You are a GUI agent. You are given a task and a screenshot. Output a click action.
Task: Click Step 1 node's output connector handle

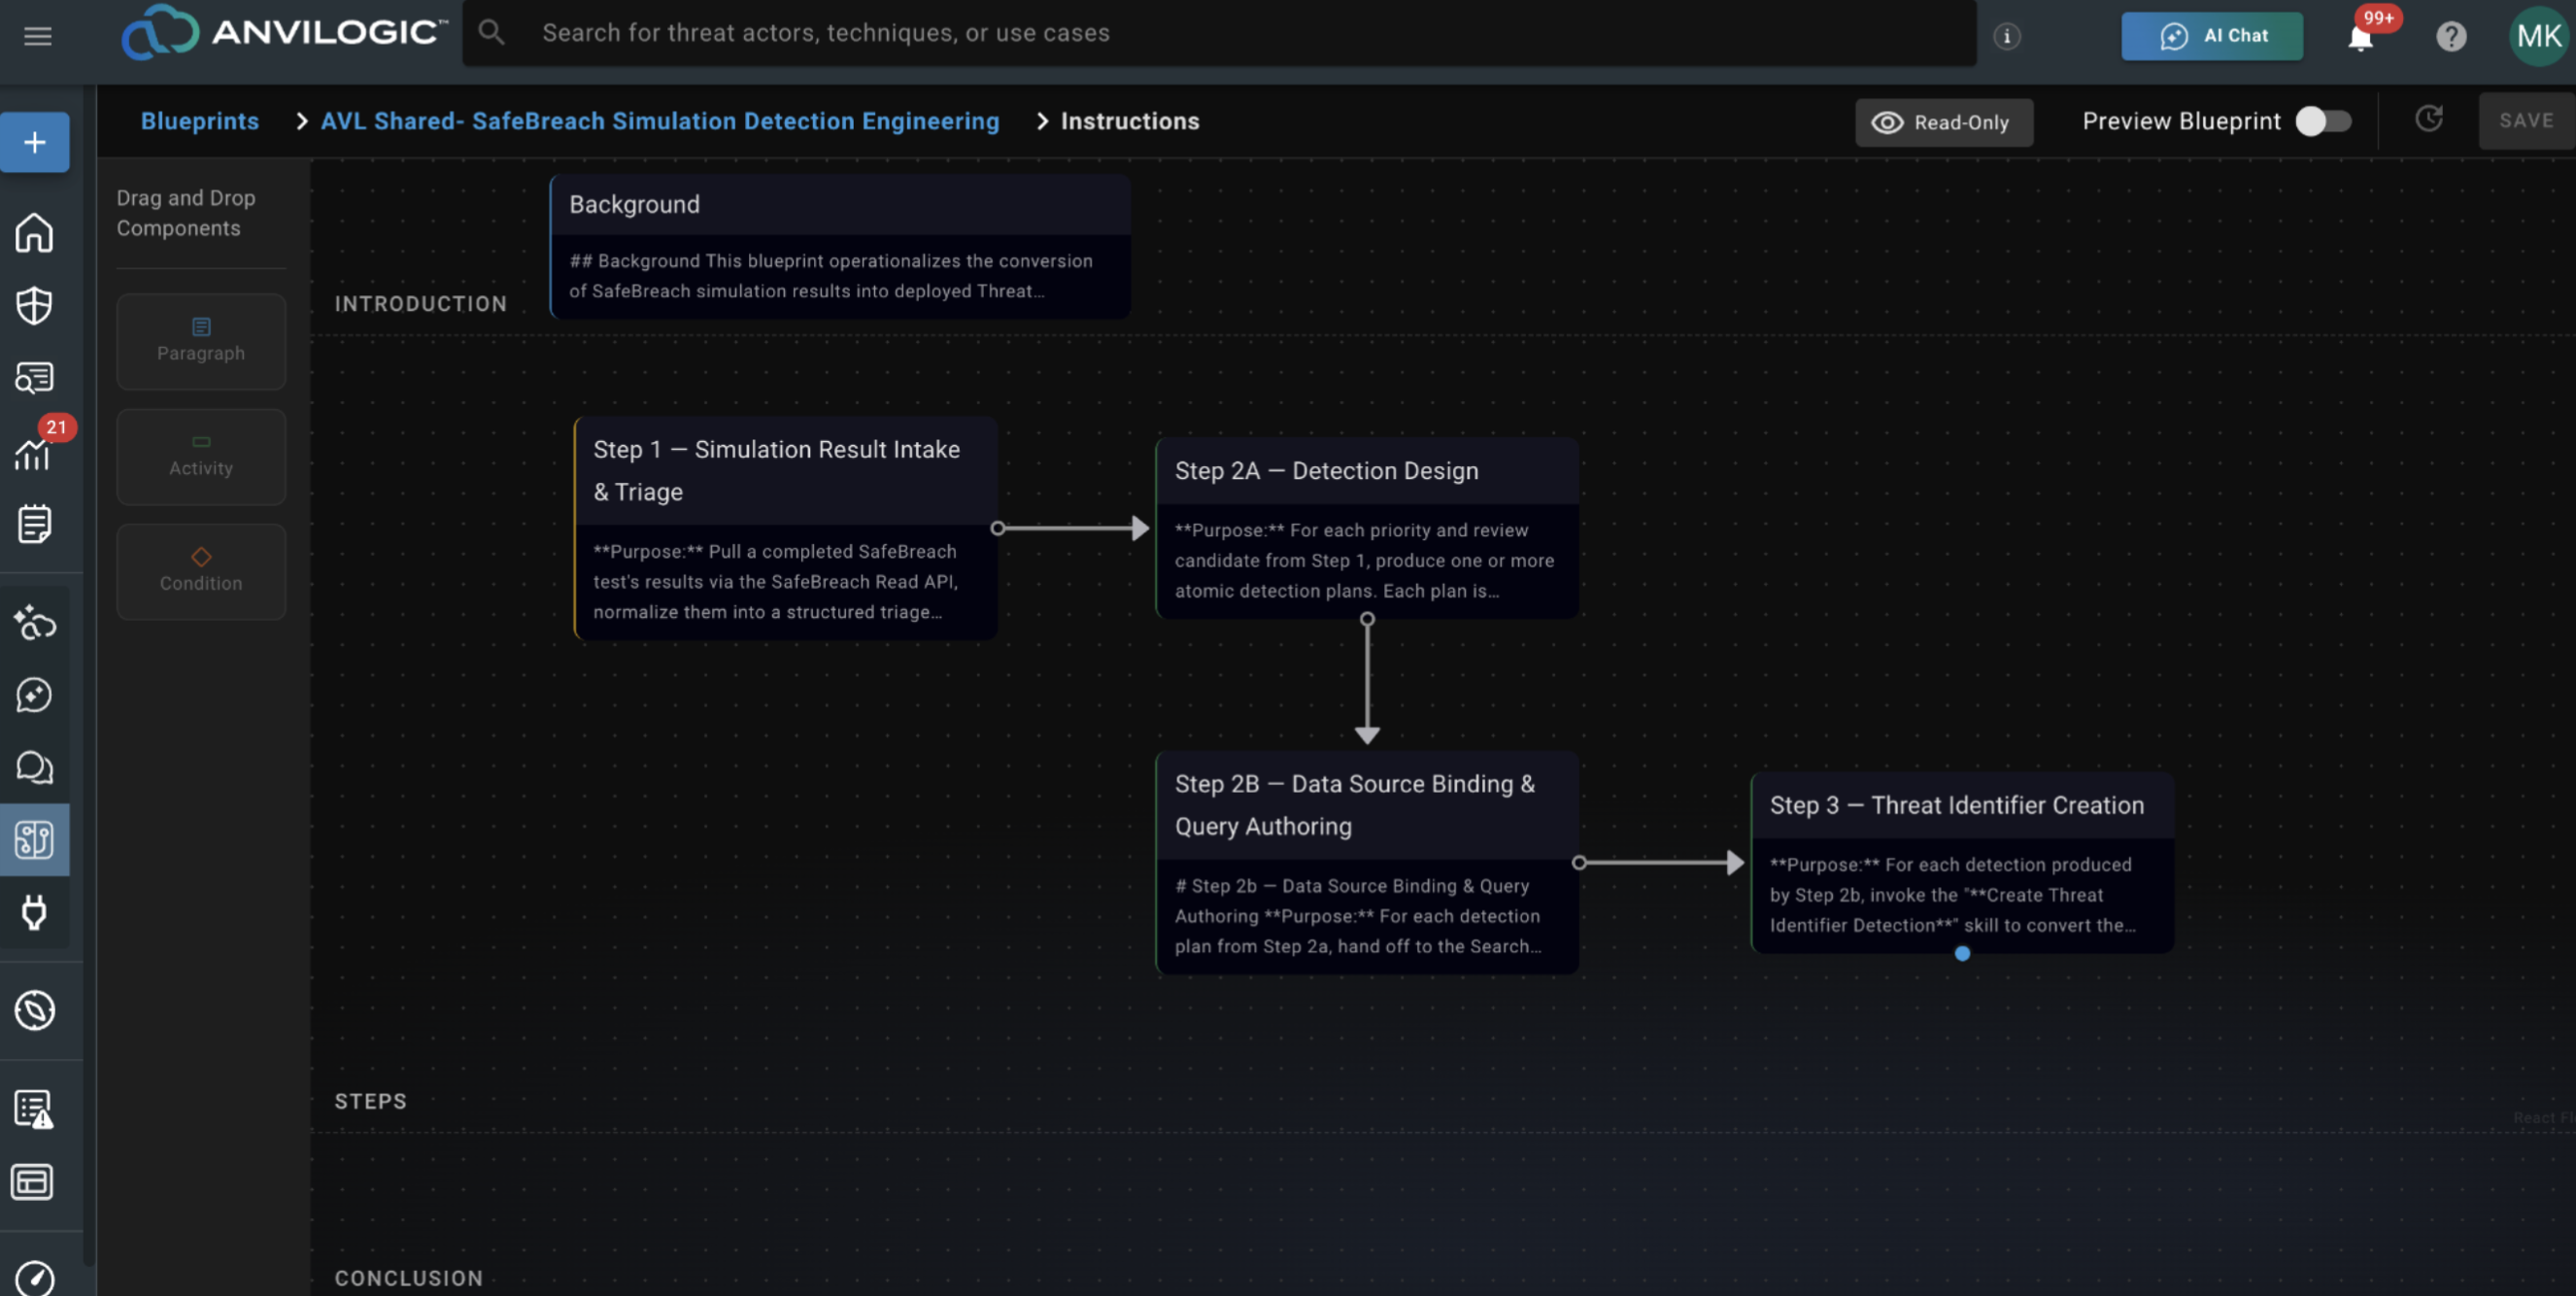click(x=997, y=528)
